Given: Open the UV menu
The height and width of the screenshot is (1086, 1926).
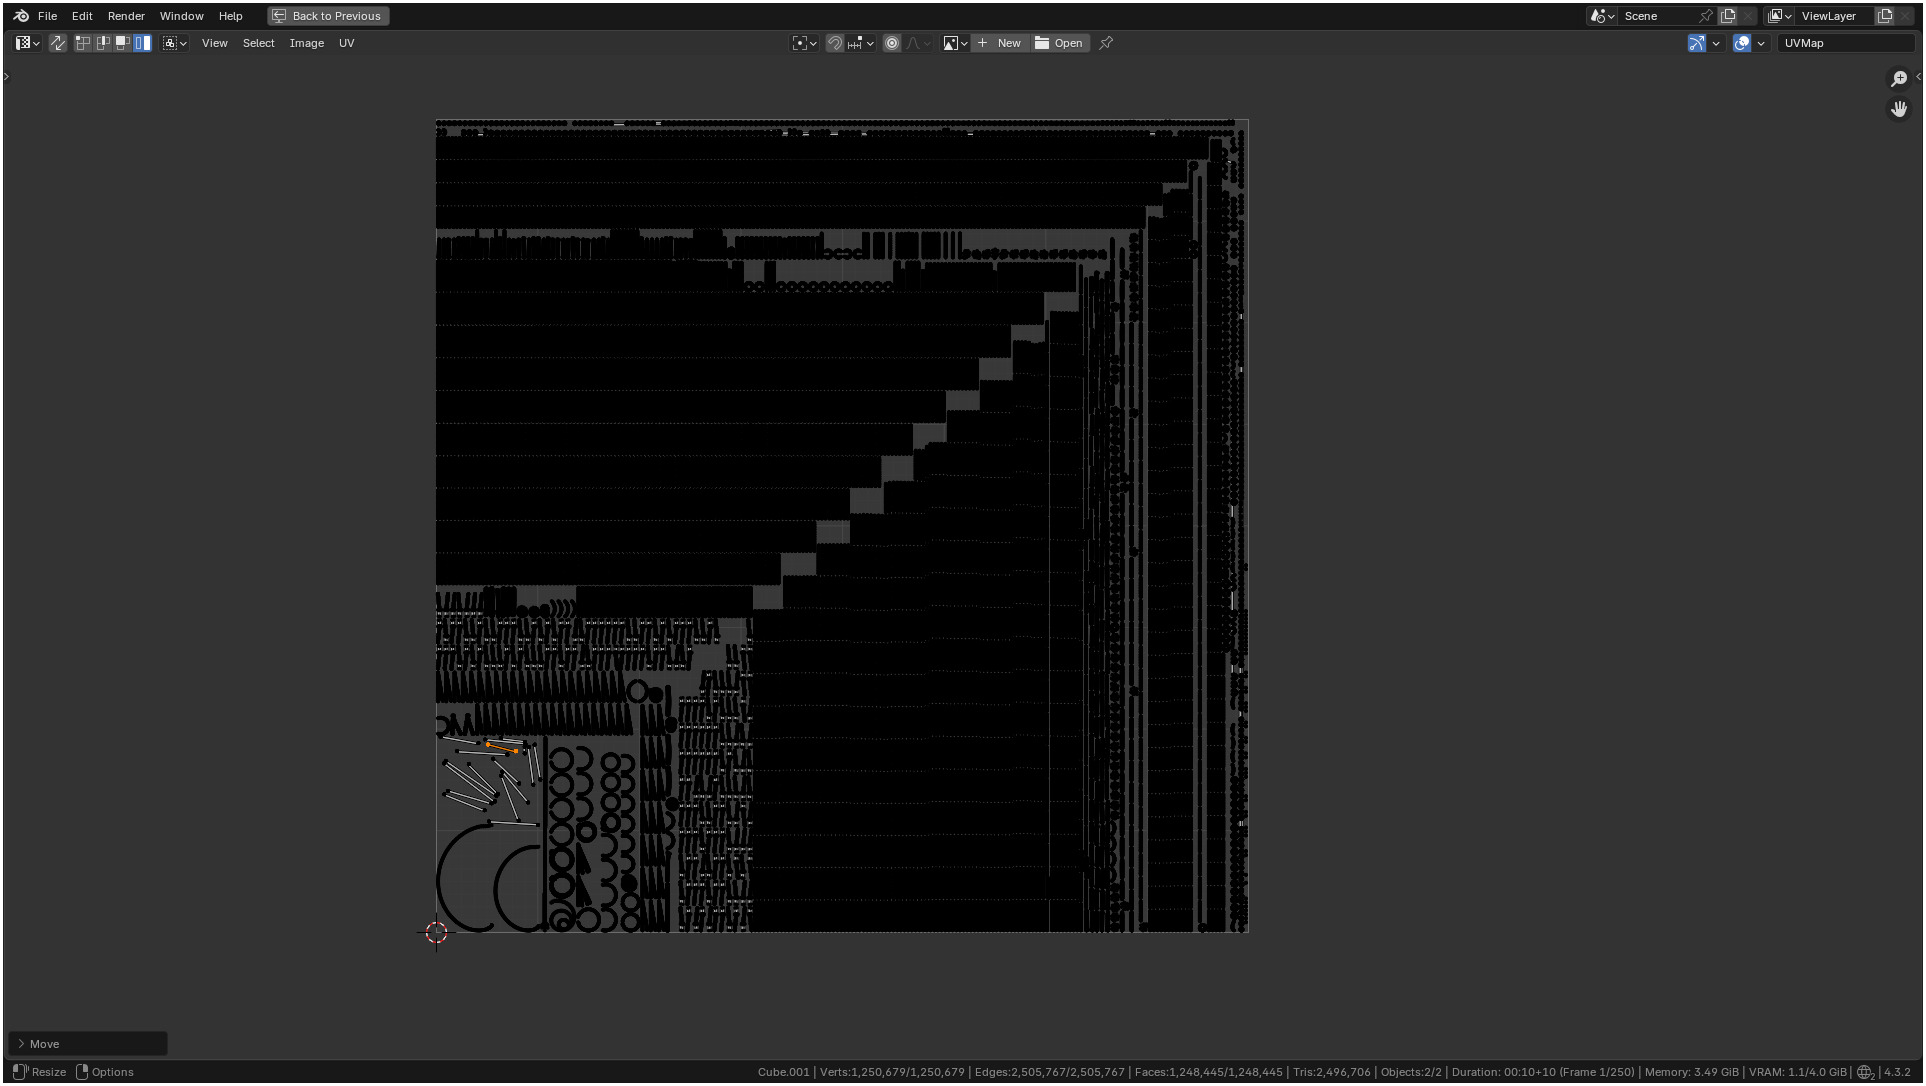Looking at the screenshot, I should click(346, 43).
